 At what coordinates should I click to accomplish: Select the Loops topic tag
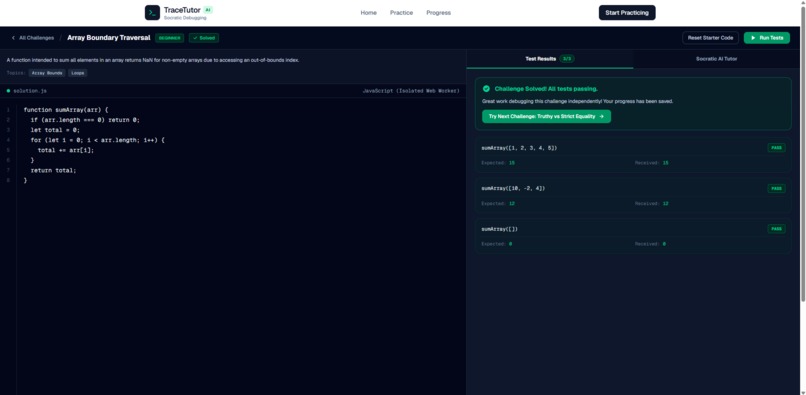[x=78, y=73]
